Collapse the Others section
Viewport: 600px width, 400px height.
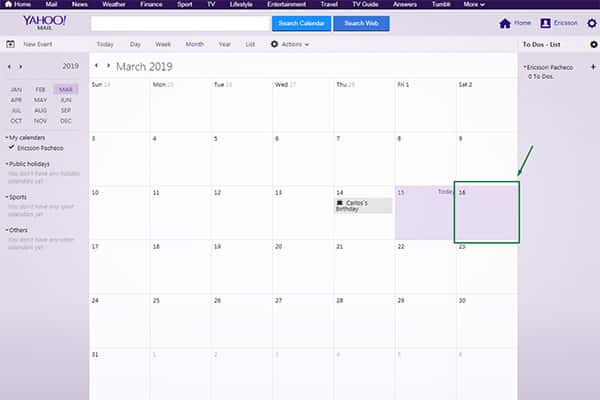coord(7,230)
